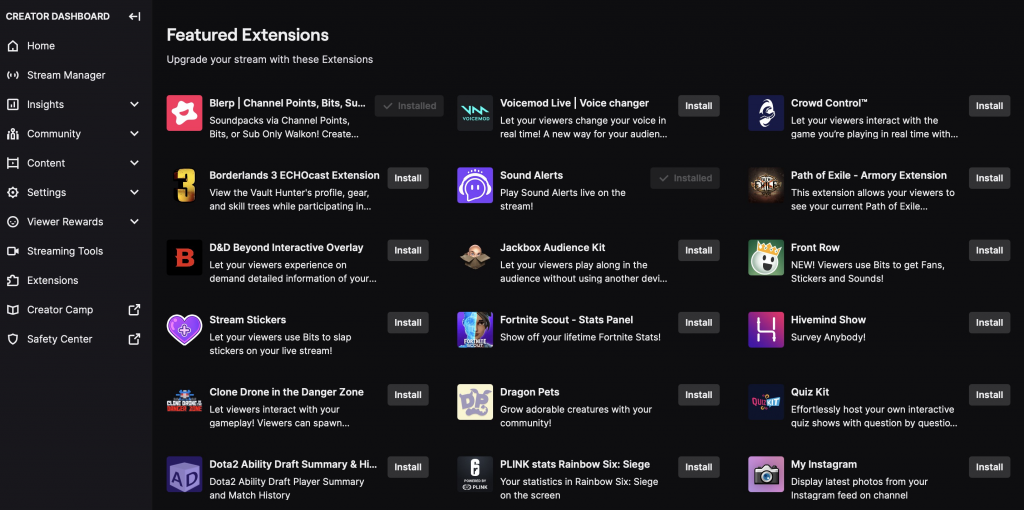Image resolution: width=1024 pixels, height=510 pixels.
Task: Install Jackbox Audience Kit
Action: click(699, 251)
